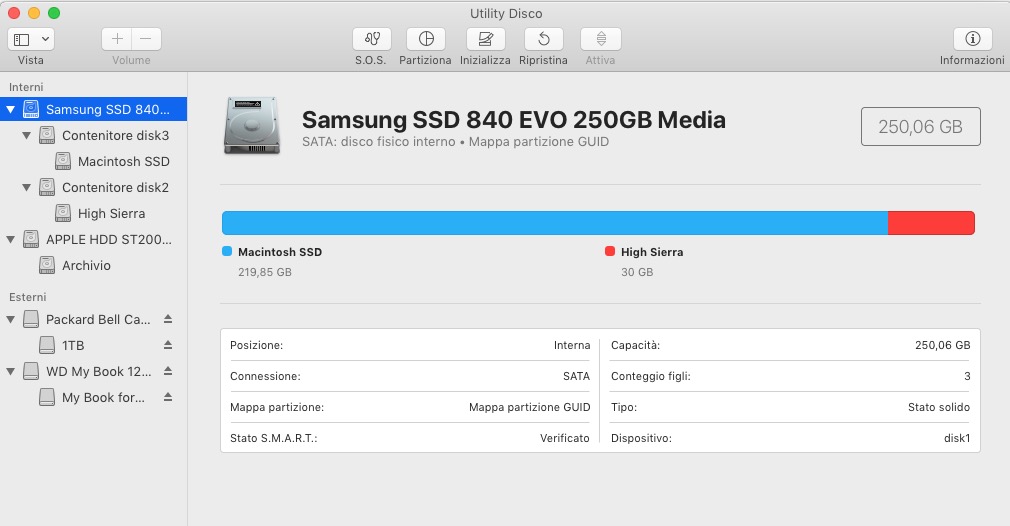Open the Partiziona partition tool
The height and width of the screenshot is (526, 1010).
426,39
